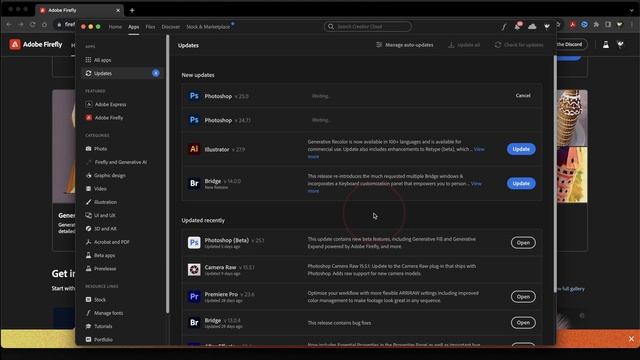Click the updates list vertical scrollbar
Screen dimensions: 640x360
point(554,173)
